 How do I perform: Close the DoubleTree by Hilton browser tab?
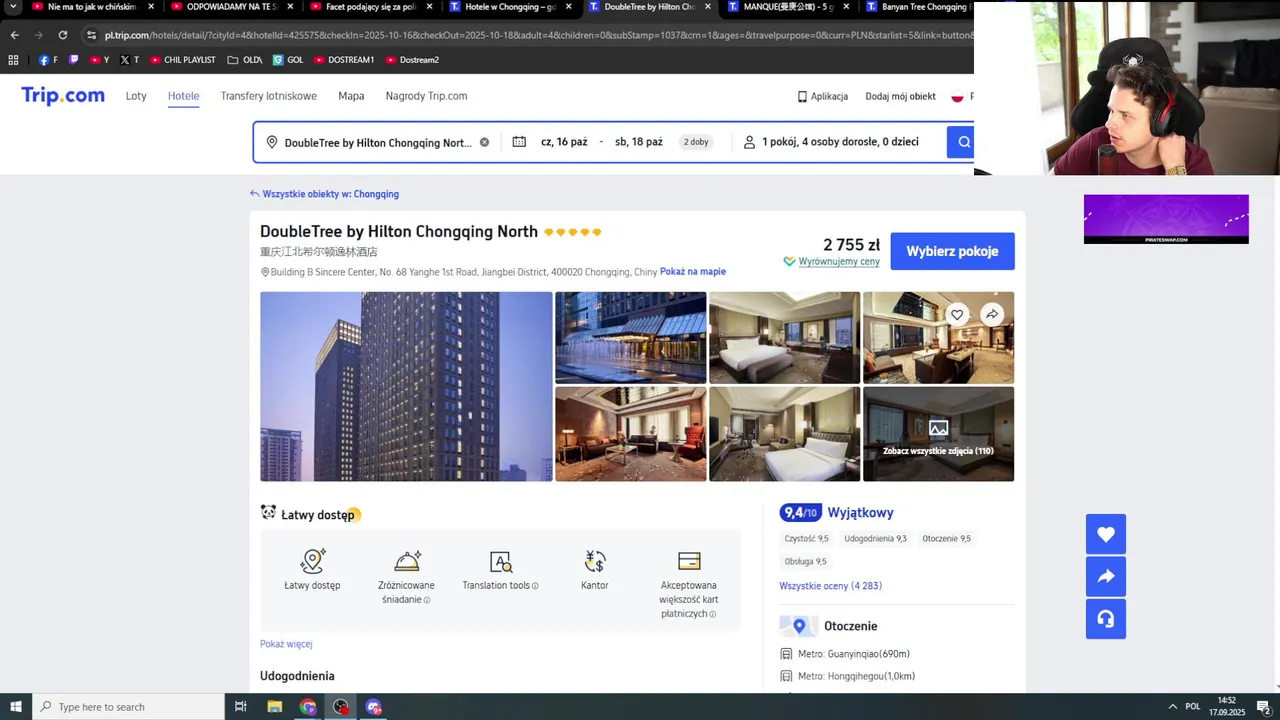(x=708, y=7)
